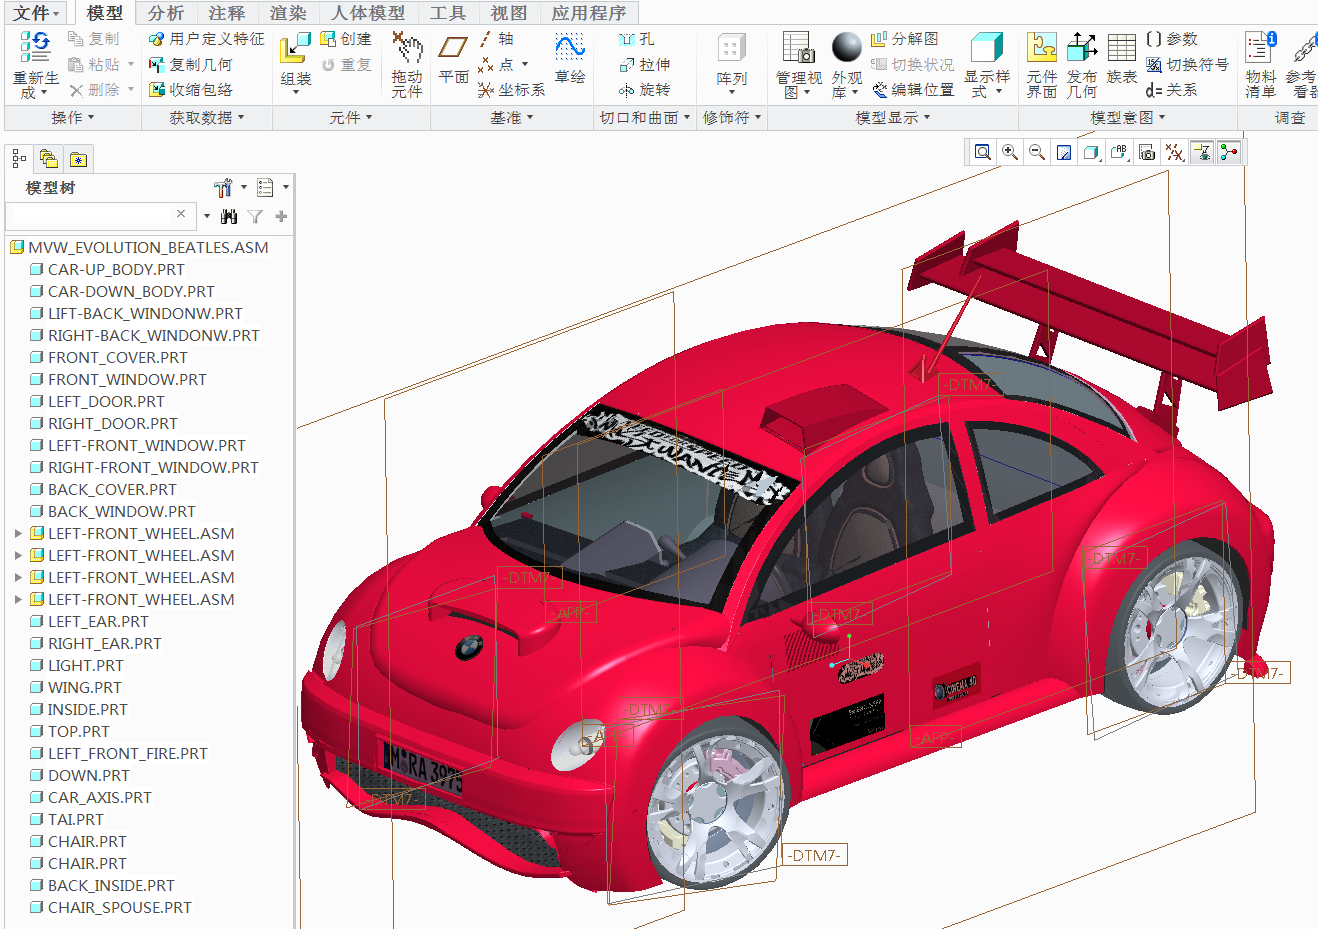Toggle annotation display in the graphics toolbar
The height and width of the screenshot is (929, 1318).
(1119, 152)
